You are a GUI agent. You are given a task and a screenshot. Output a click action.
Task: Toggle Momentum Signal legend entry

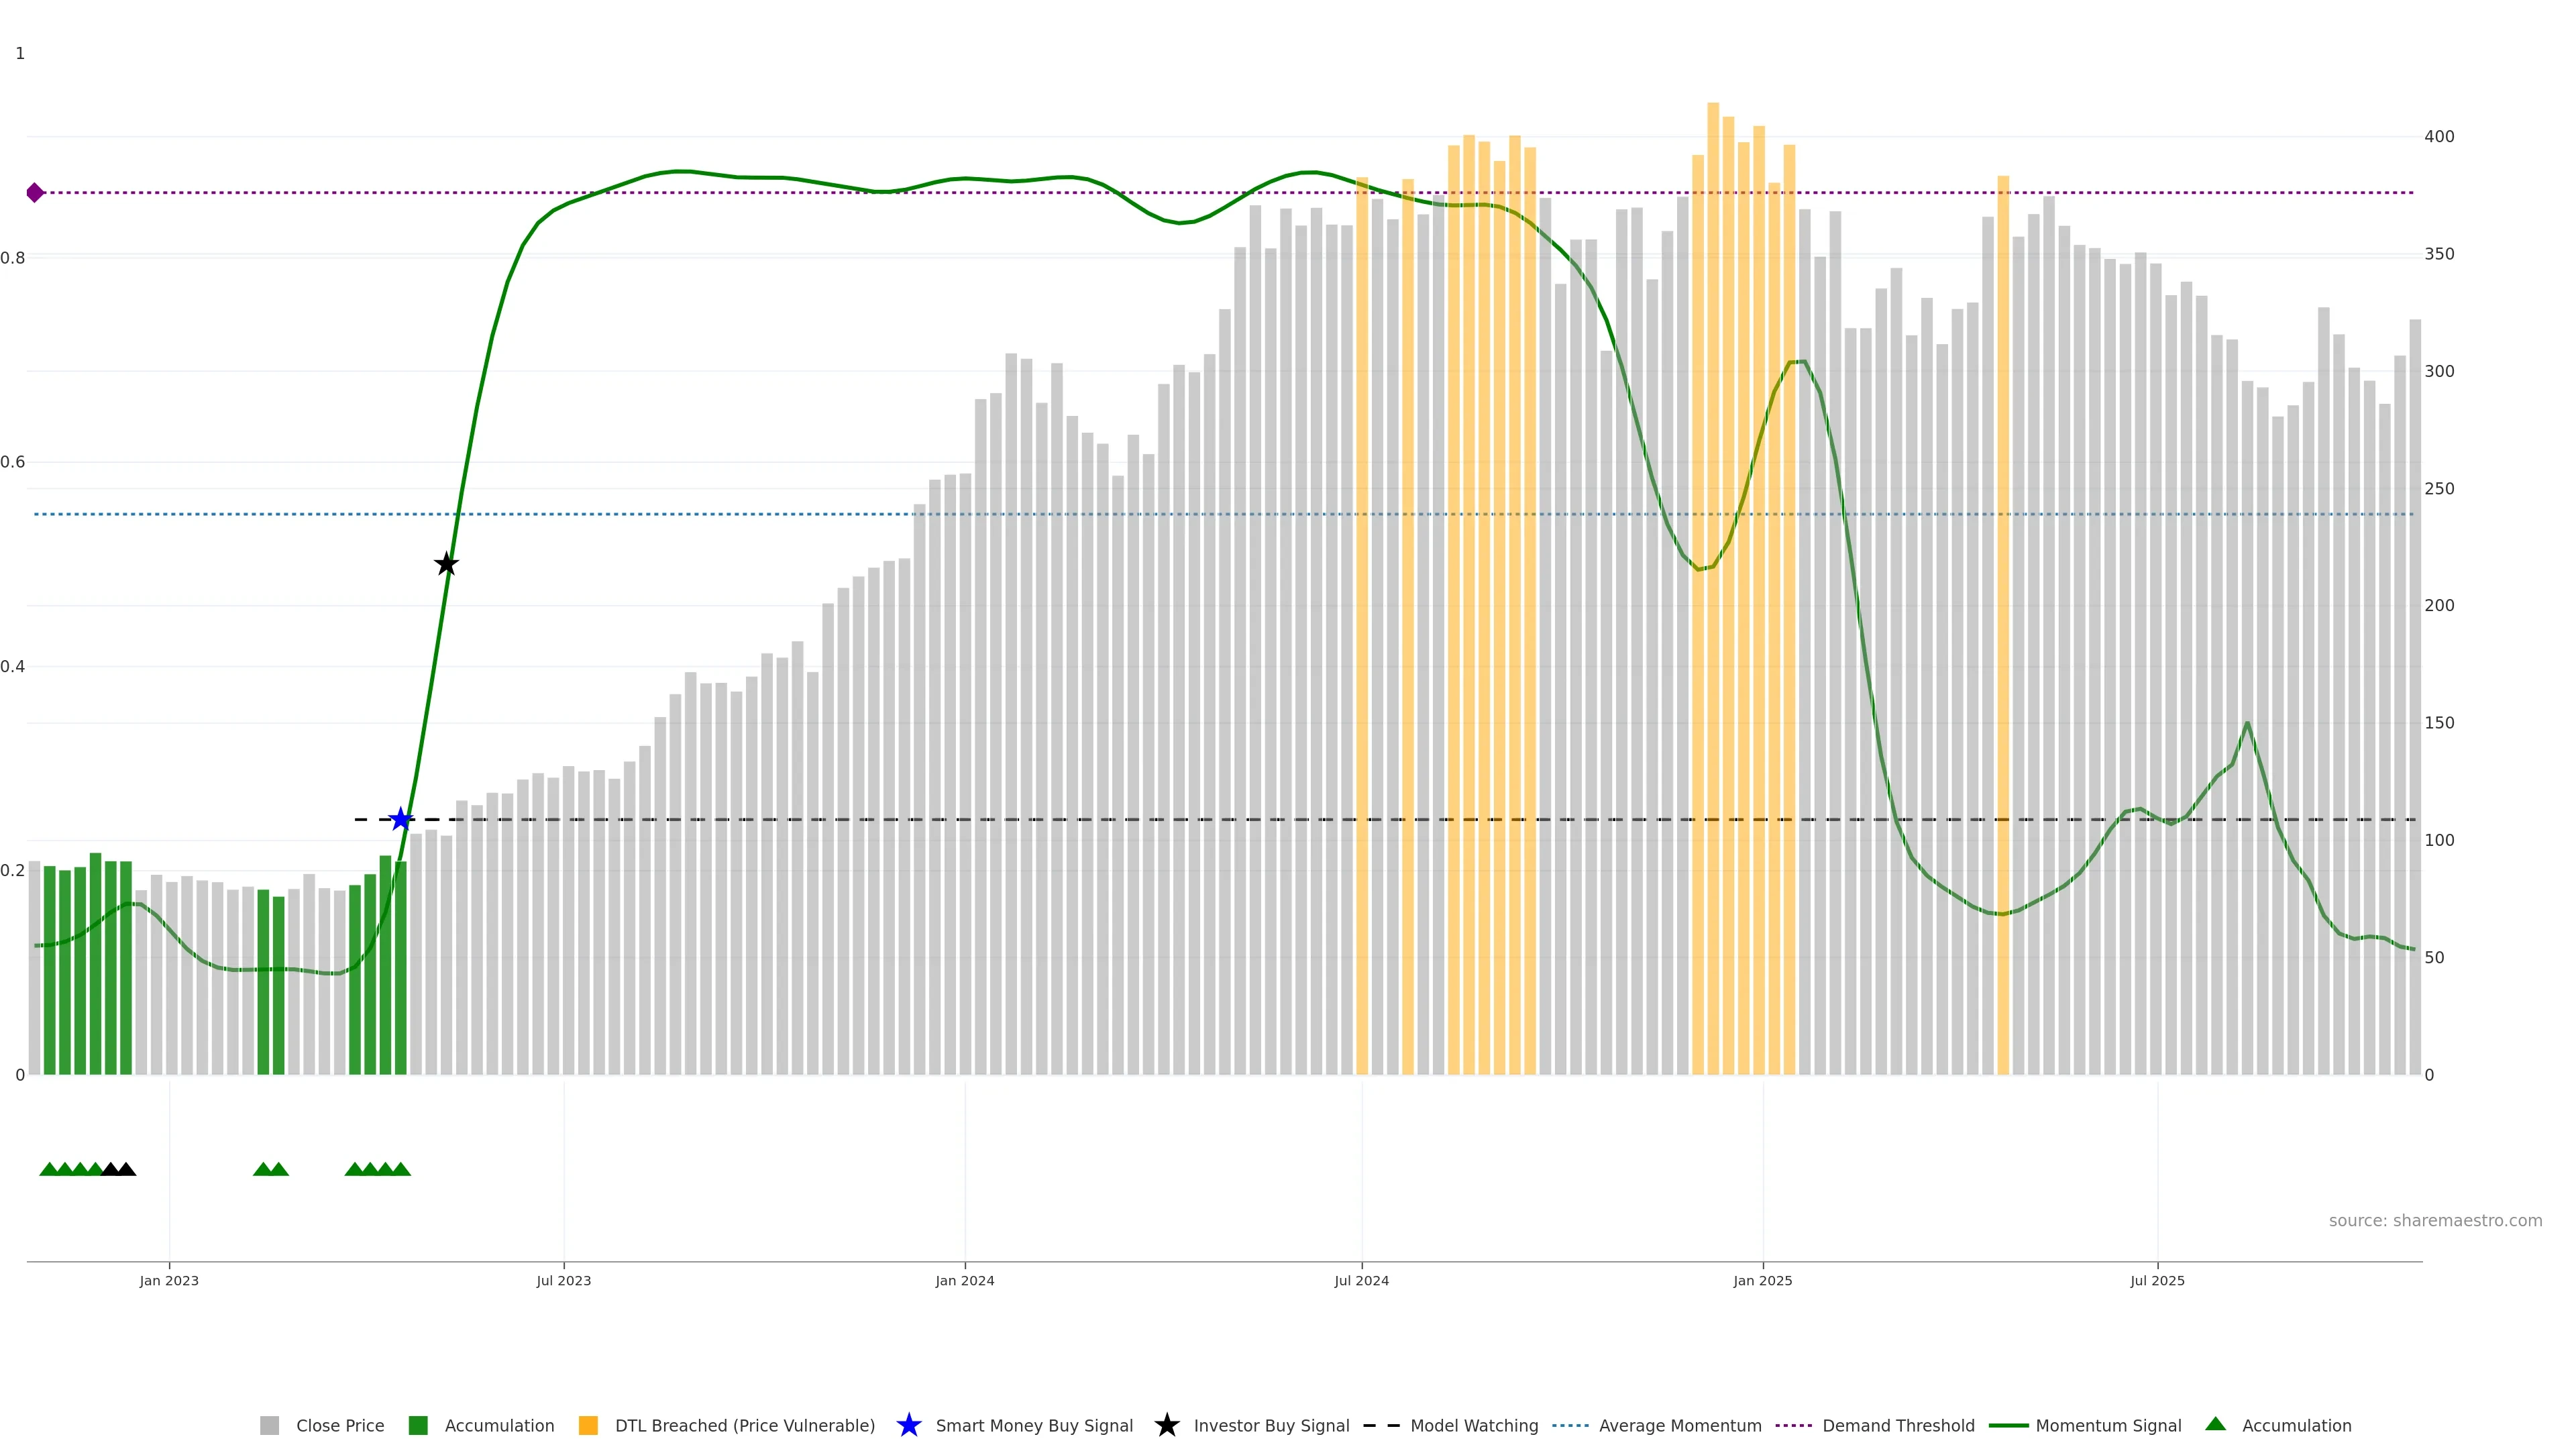coord(2108,1425)
